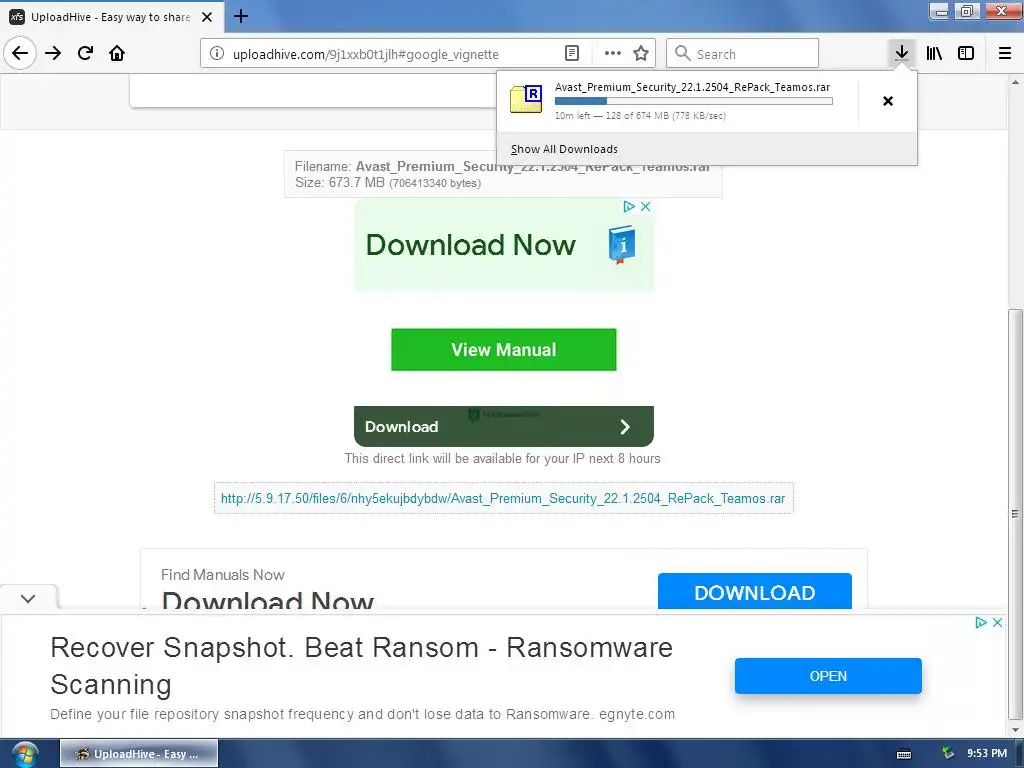Screen dimensions: 1024x768
Task: Go back to the previous page
Action: click(20, 53)
